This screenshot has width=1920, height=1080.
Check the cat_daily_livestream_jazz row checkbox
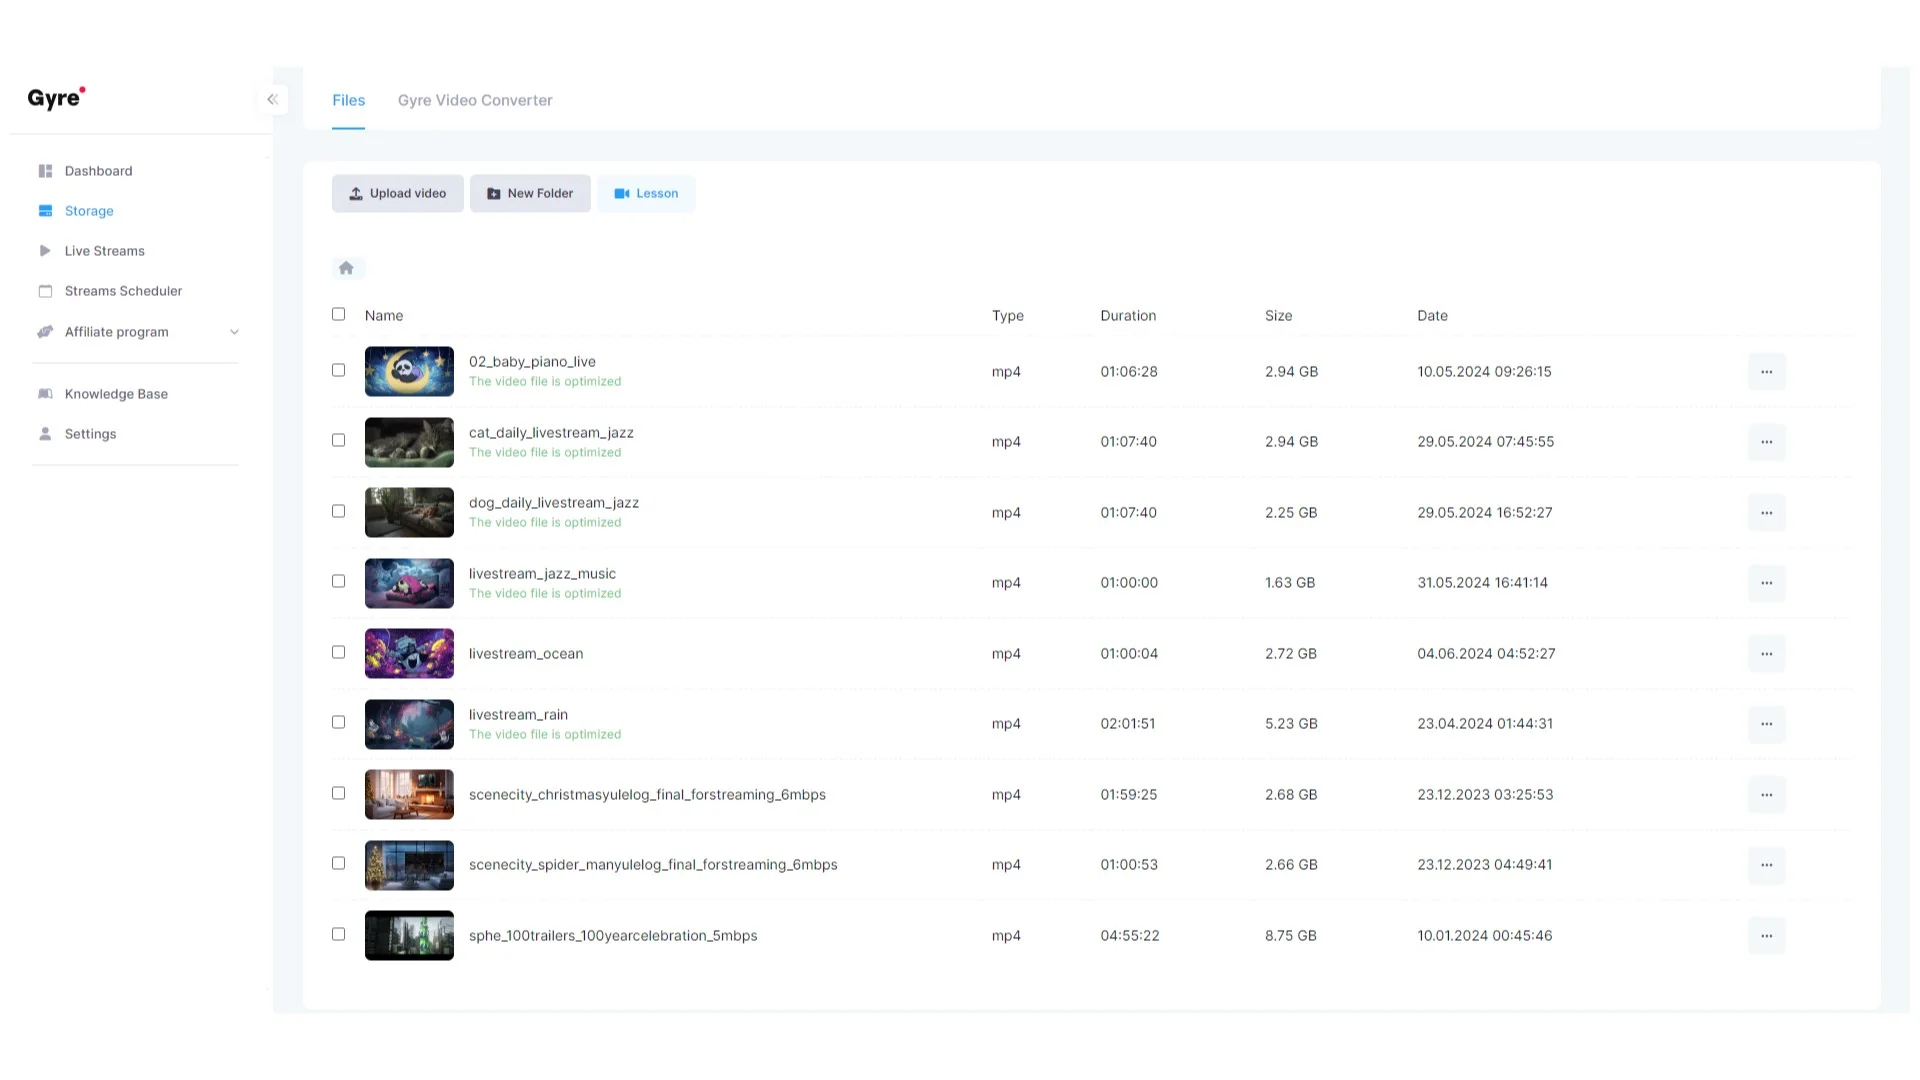pos(338,439)
